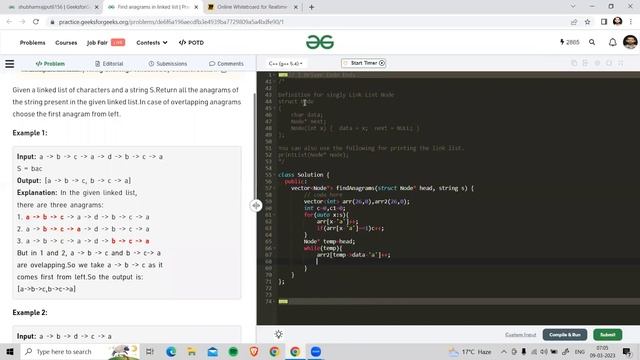Open the tab search chevron in Chrome

(x=573, y=7)
